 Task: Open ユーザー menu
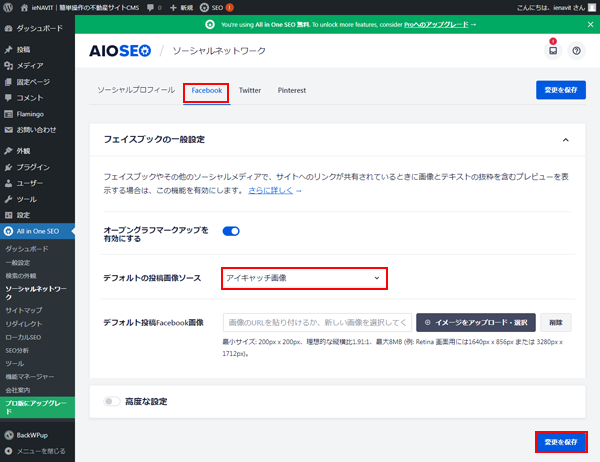(38, 183)
